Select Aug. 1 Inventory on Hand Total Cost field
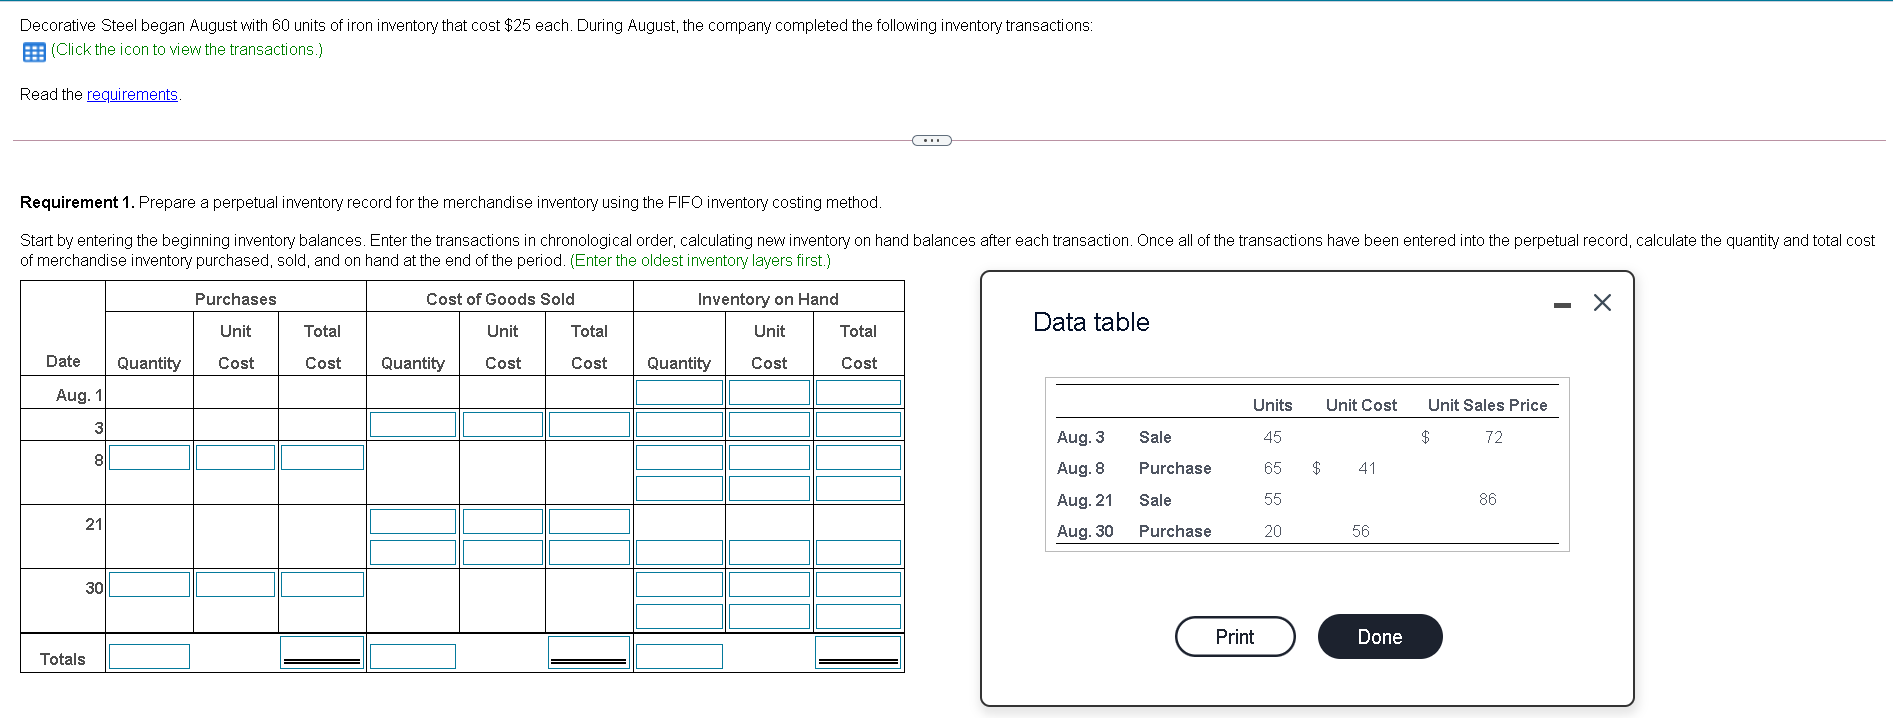This screenshot has width=1893, height=718. point(858,392)
